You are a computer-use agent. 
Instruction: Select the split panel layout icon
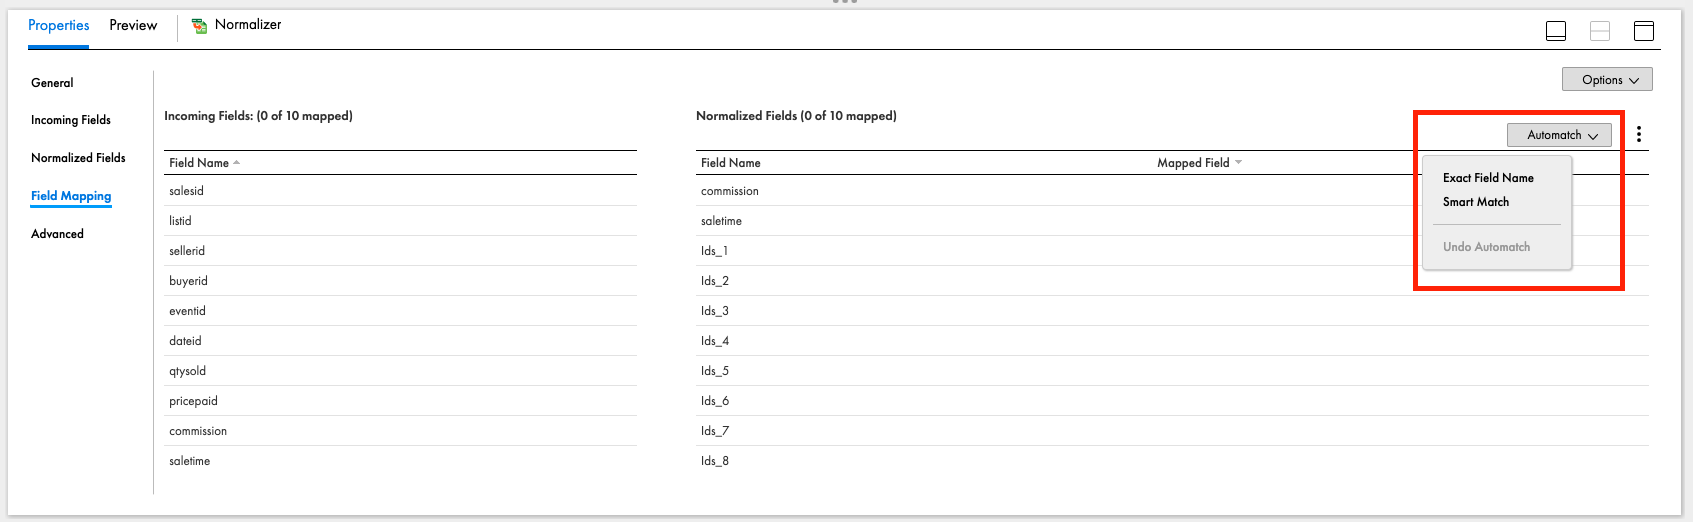pyautogui.click(x=1600, y=31)
